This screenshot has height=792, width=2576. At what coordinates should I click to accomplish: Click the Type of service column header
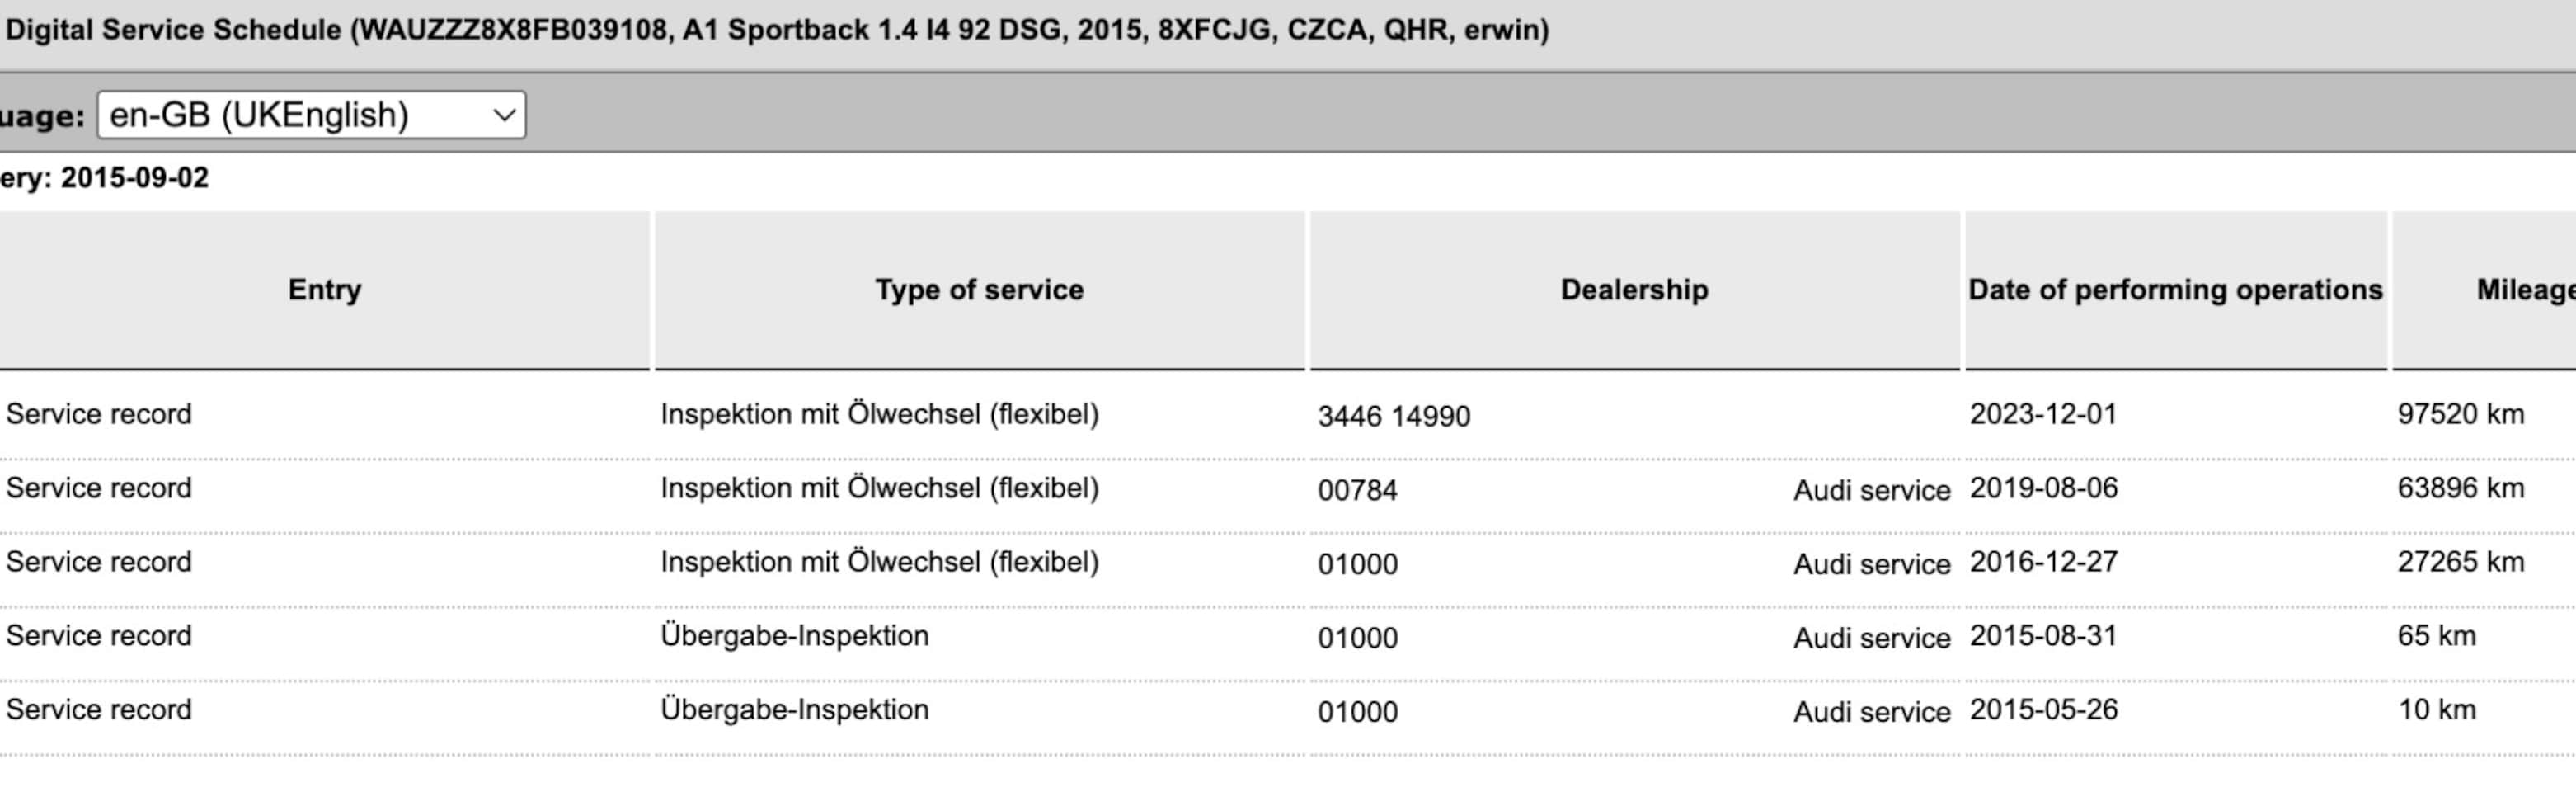click(979, 290)
